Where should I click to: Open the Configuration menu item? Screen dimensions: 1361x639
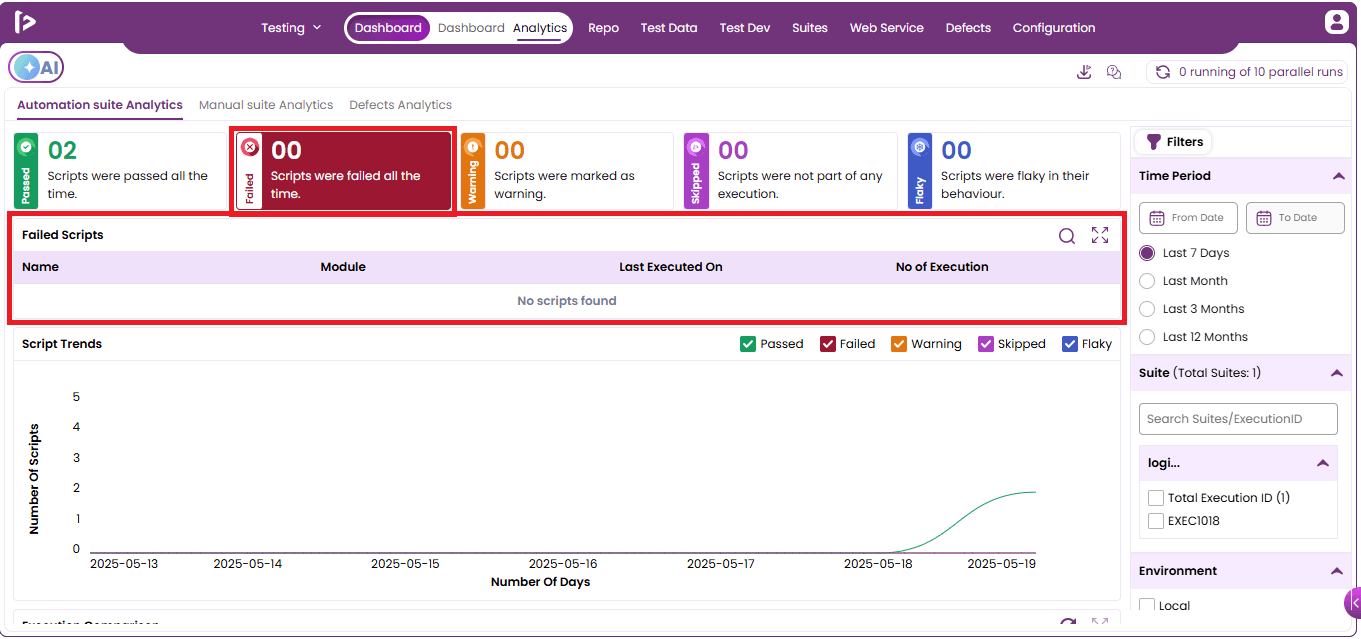[1054, 28]
